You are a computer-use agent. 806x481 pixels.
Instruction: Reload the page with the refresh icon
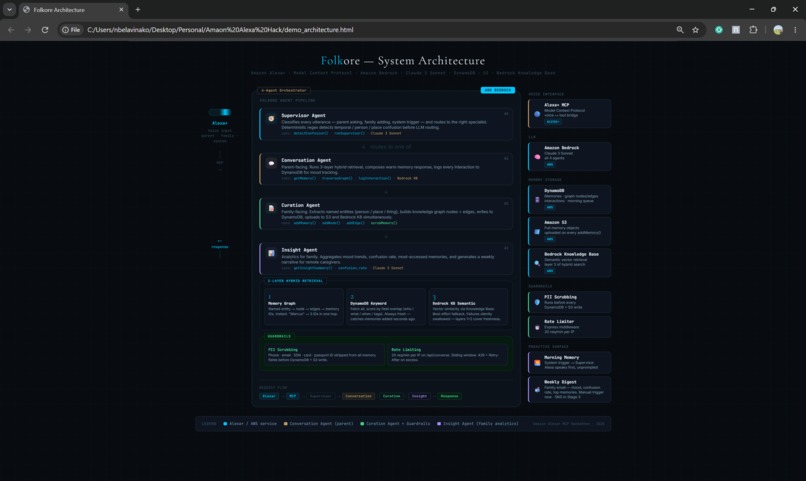click(x=45, y=30)
